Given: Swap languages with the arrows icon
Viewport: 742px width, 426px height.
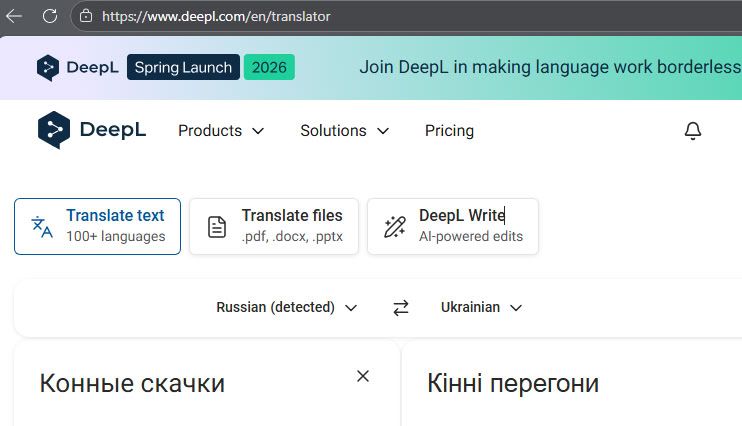Looking at the screenshot, I should click(401, 308).
